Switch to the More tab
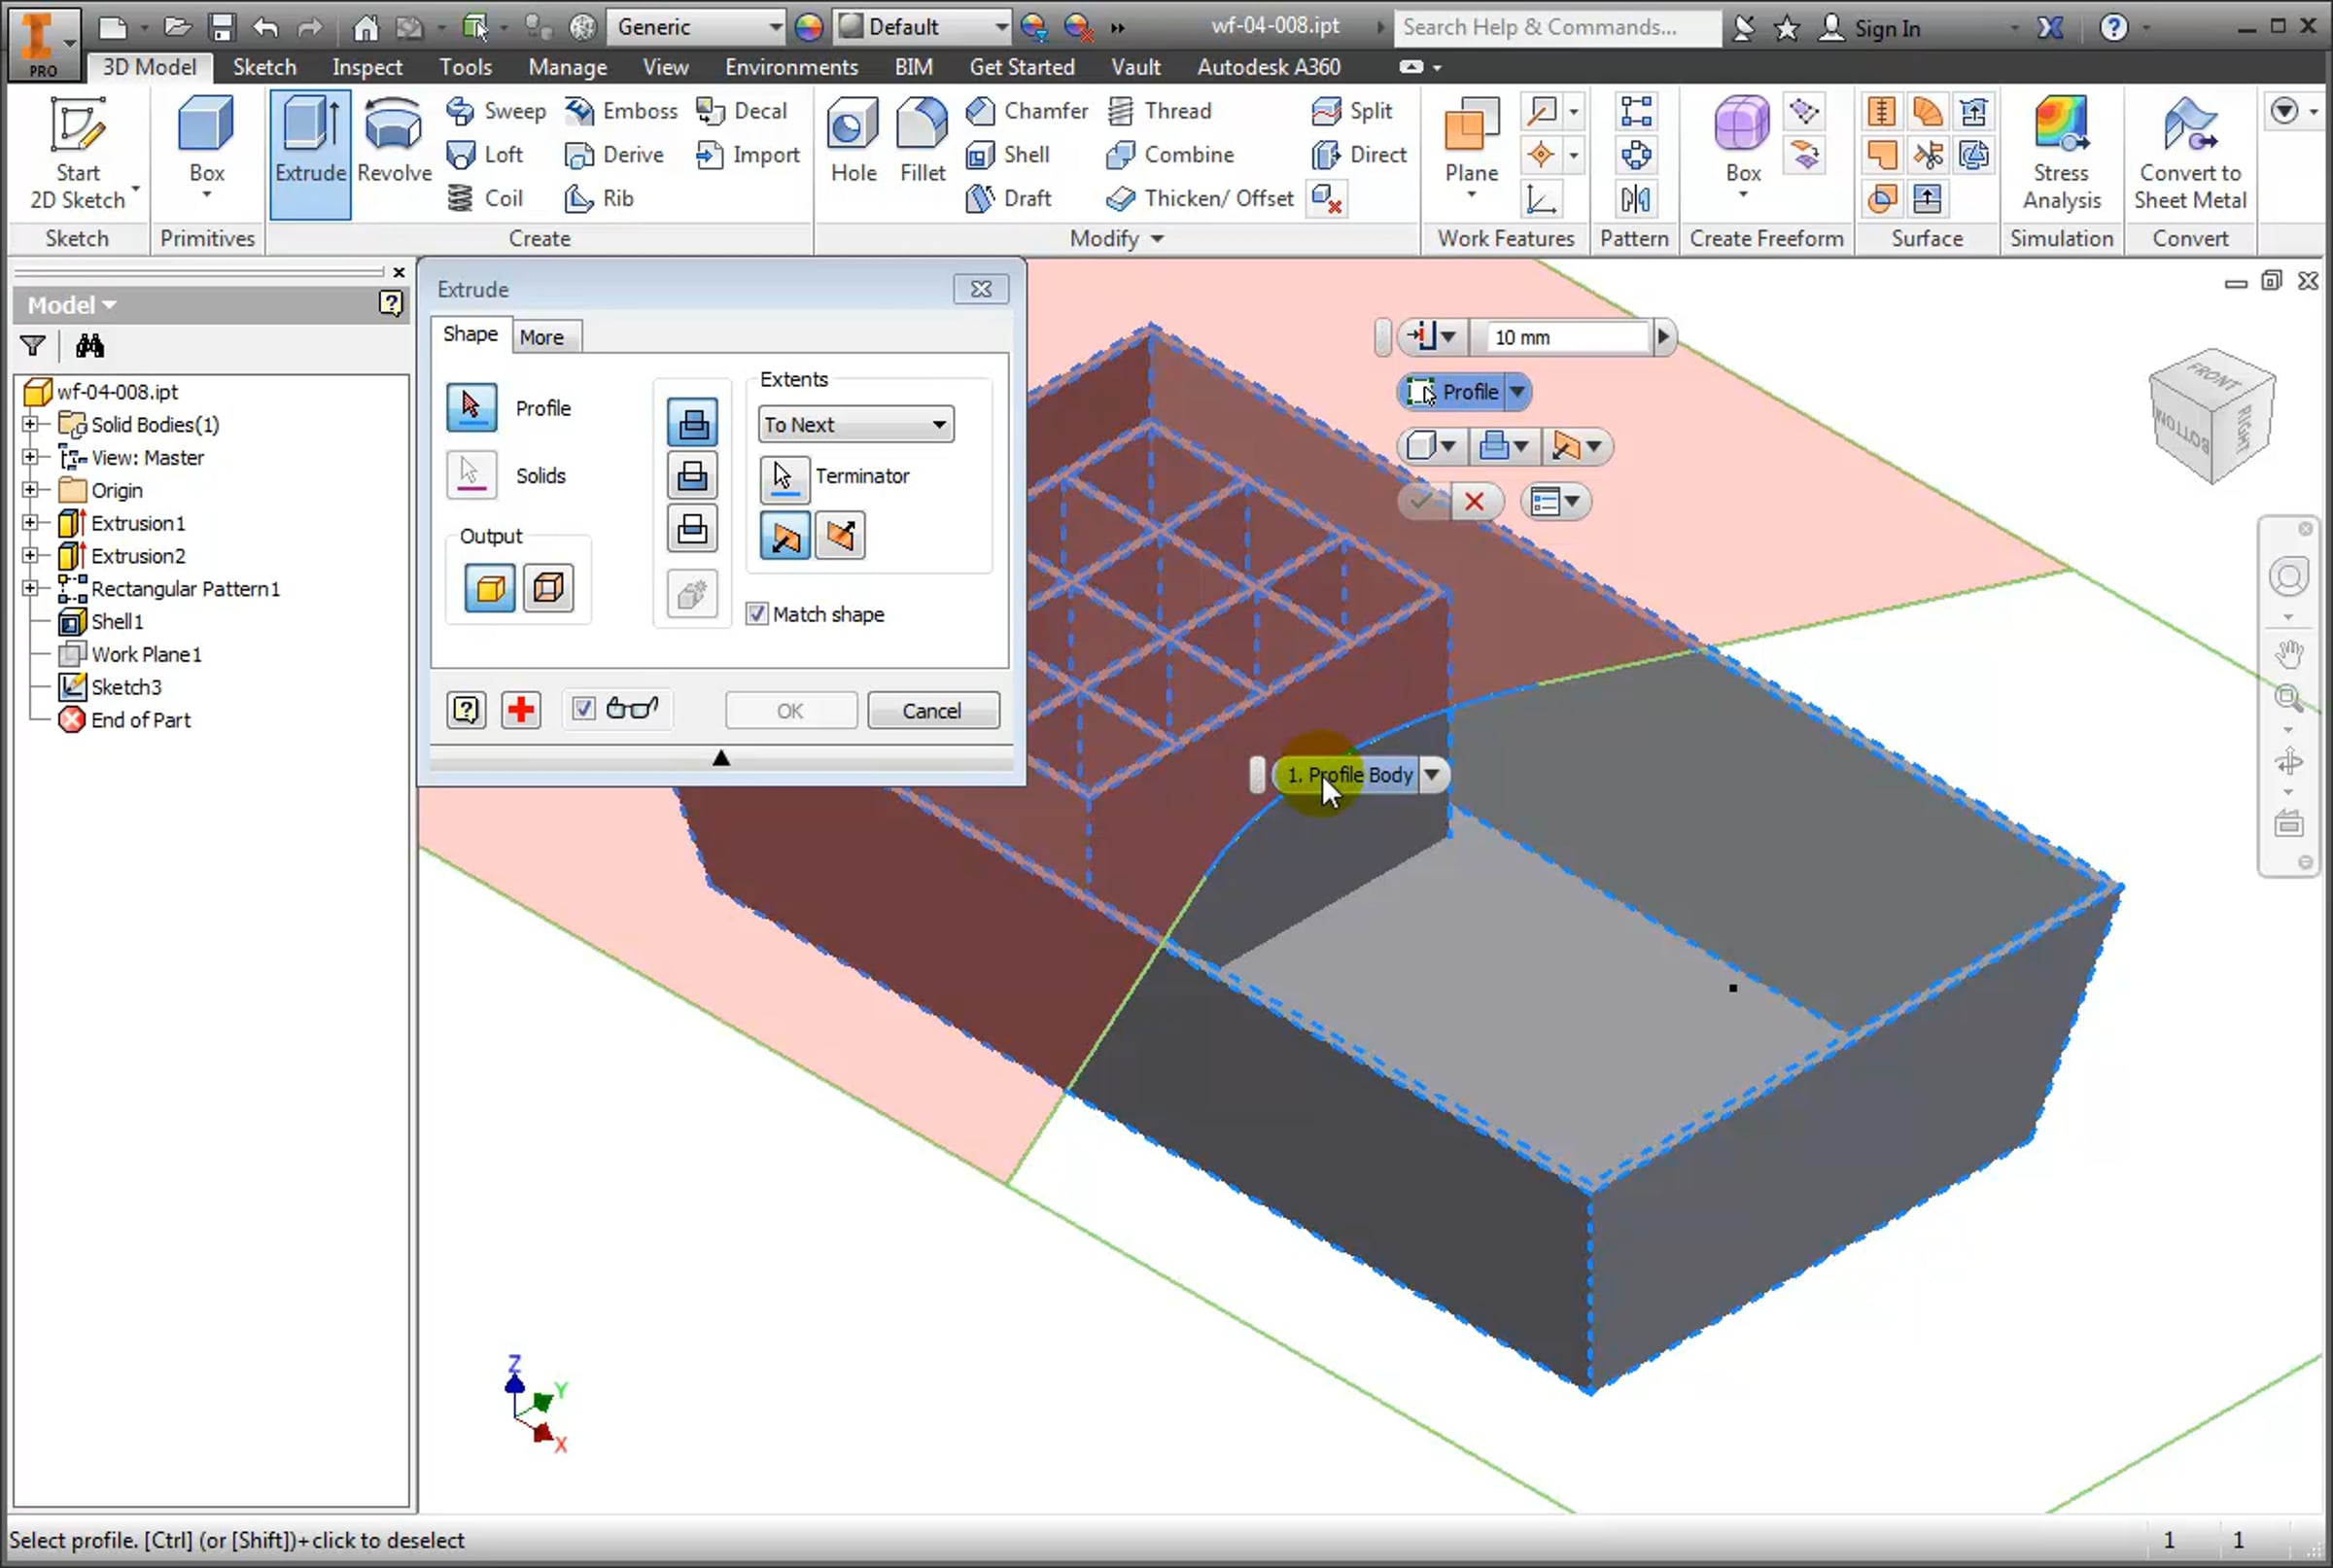This screenshot has width=2333, height=1568. 541,337
